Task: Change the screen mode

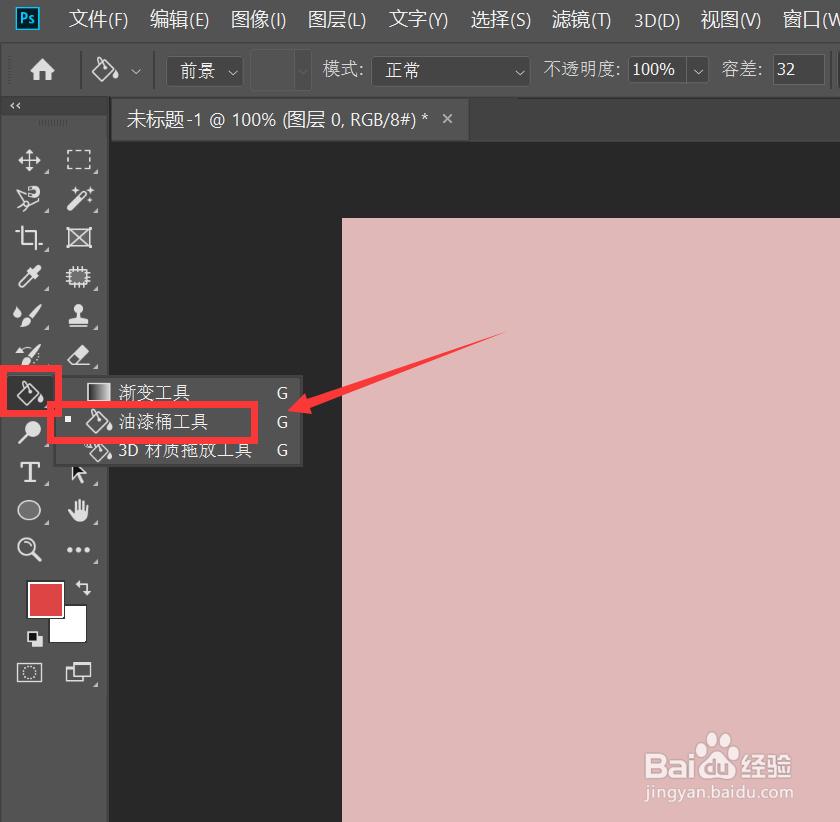Action: coord(79,672)
